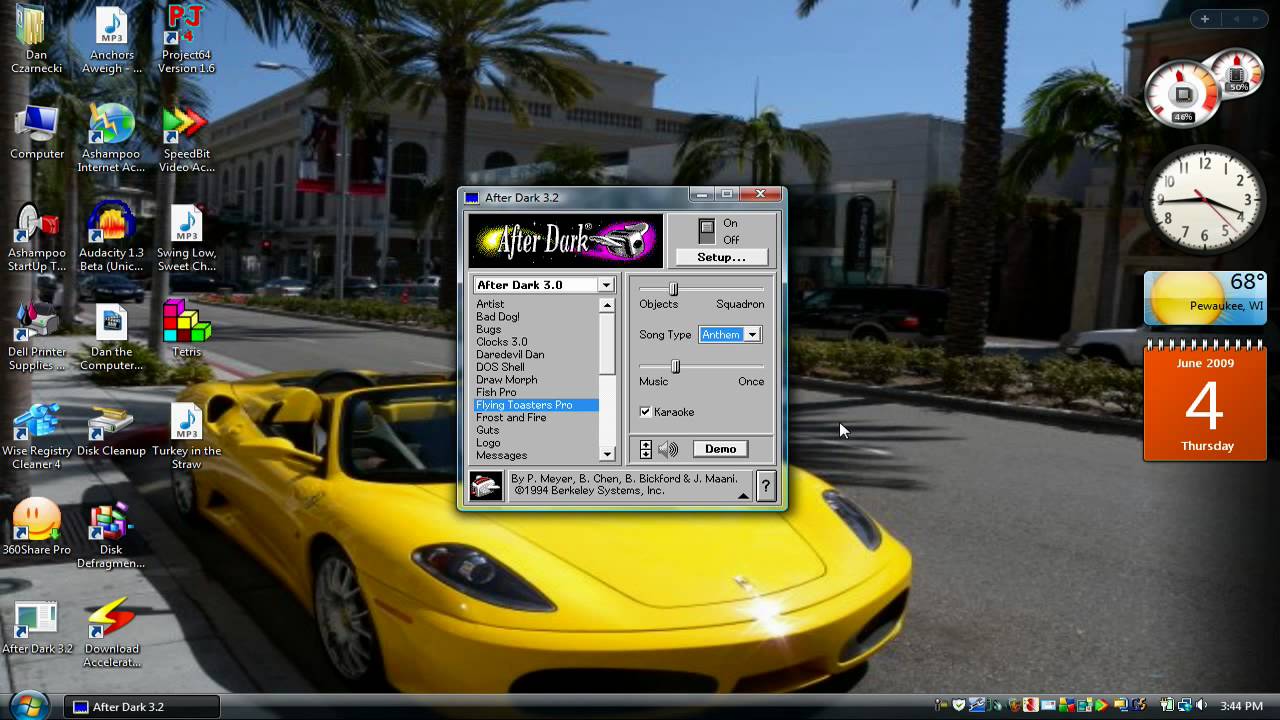1280x720 pixels.
Task: Choose Messages module
Action: click(x=536, y=456)
